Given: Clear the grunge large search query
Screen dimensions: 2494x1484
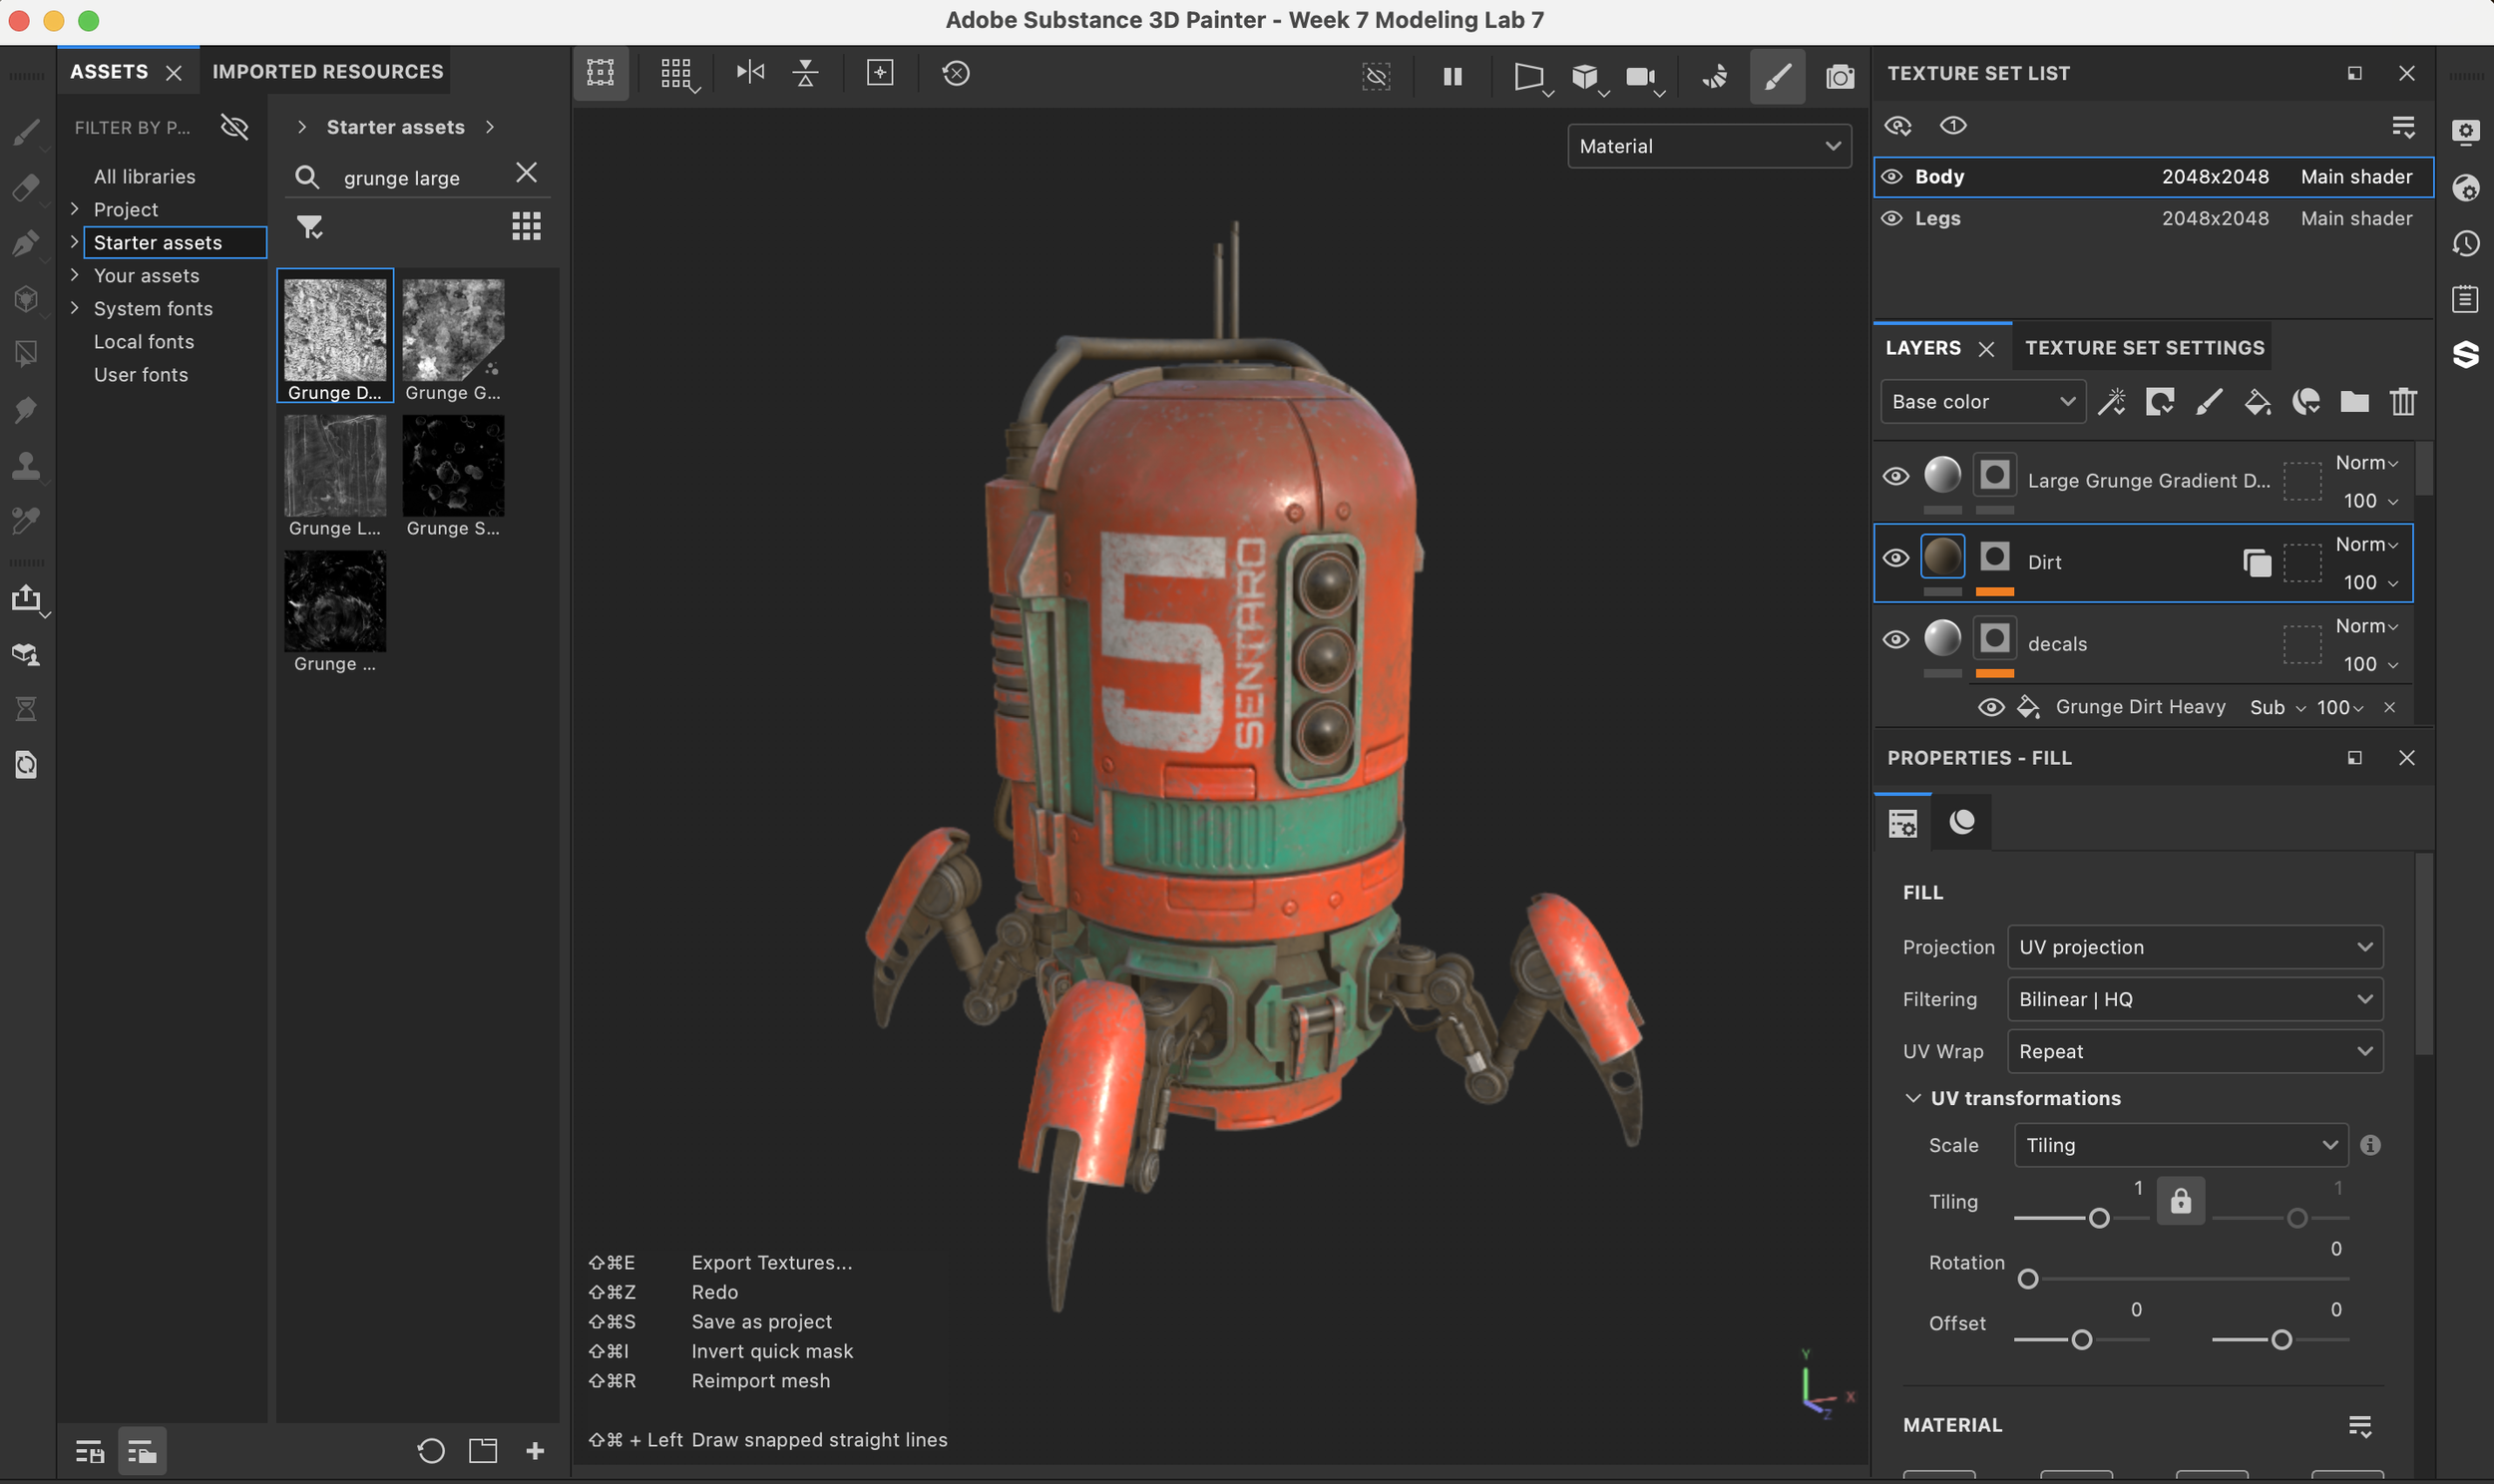Looking at the screenshot, I should coord(527,173).
